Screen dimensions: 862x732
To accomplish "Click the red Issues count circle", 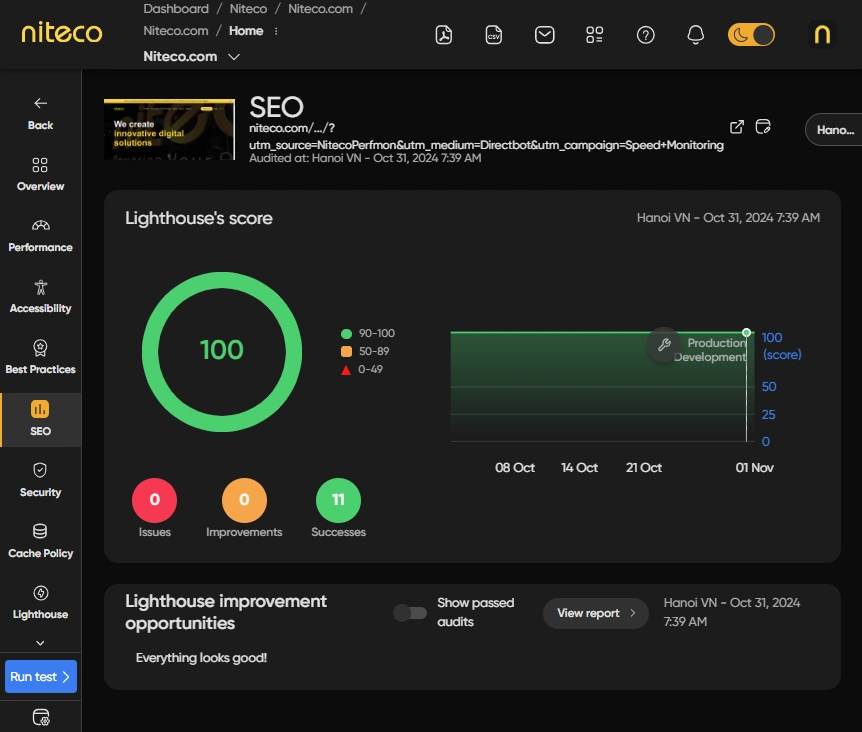I will (x=154, y=500).
